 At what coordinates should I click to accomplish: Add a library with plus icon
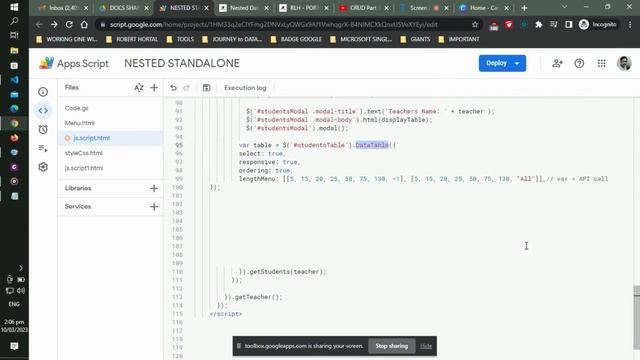(154, 188)
